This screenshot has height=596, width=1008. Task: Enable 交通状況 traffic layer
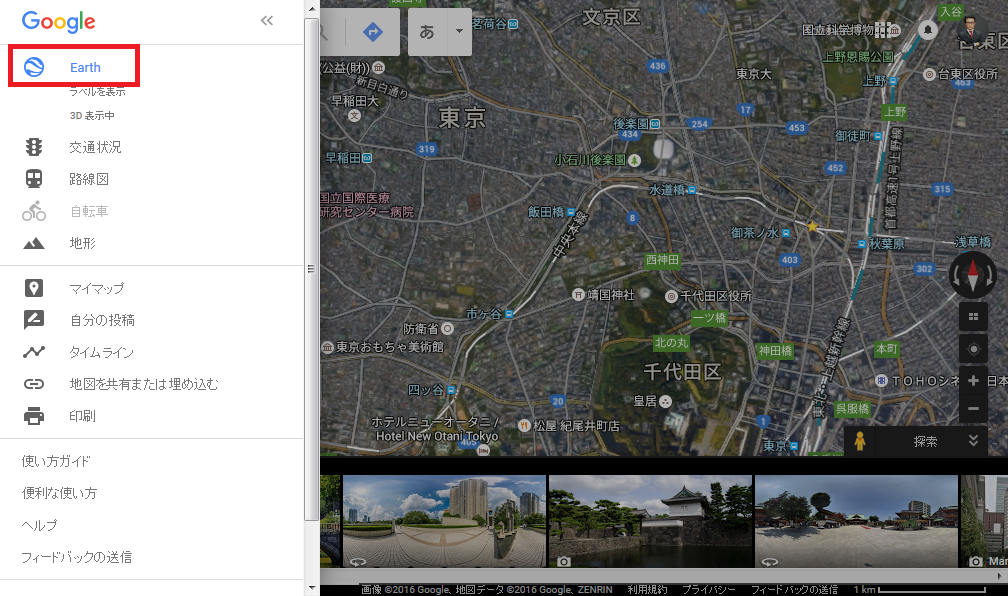pyautogui.click(x=95, y=147)
